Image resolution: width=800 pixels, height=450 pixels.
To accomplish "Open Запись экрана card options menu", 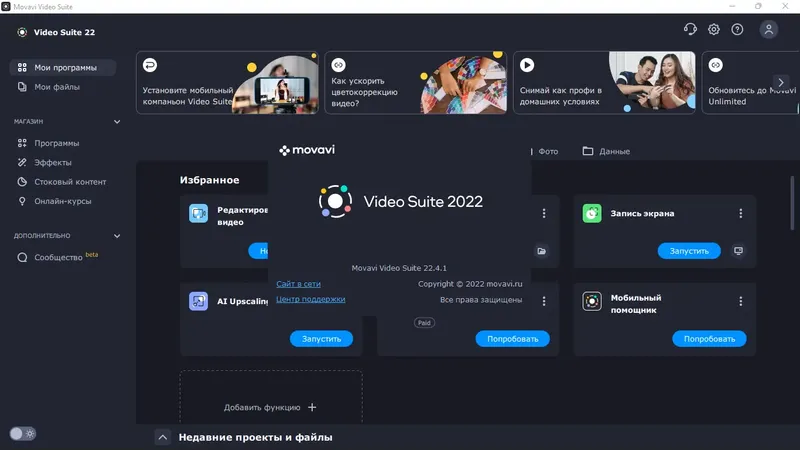I will point(741,213).
